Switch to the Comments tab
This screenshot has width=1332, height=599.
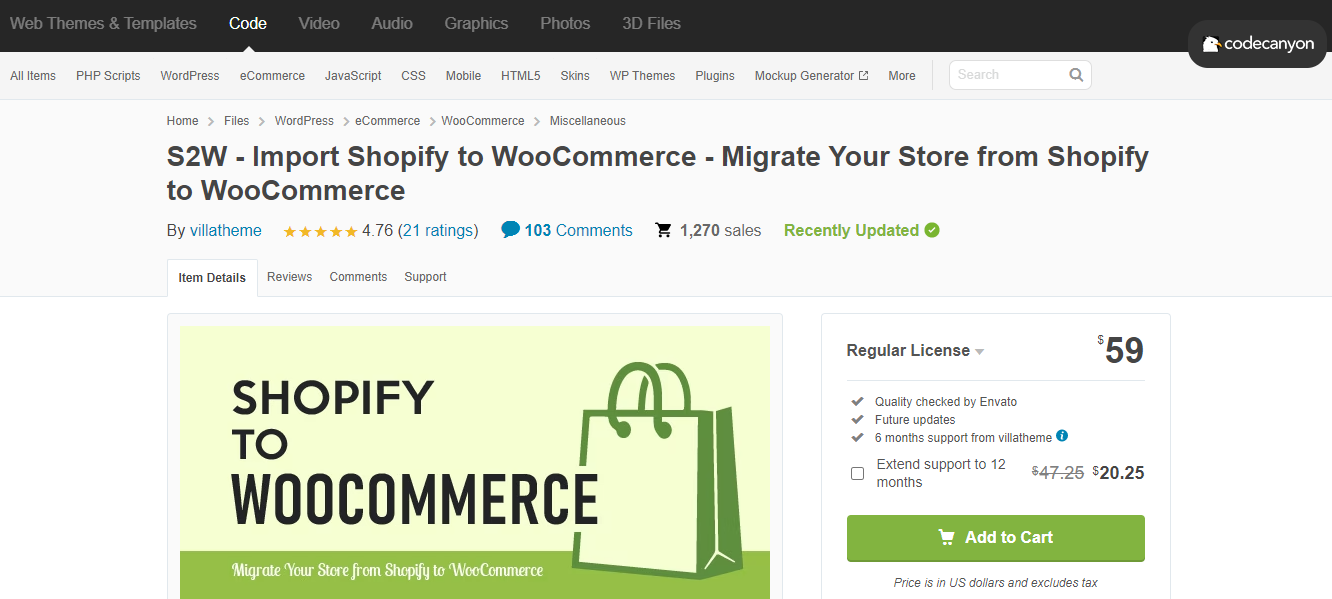[358, 277]
